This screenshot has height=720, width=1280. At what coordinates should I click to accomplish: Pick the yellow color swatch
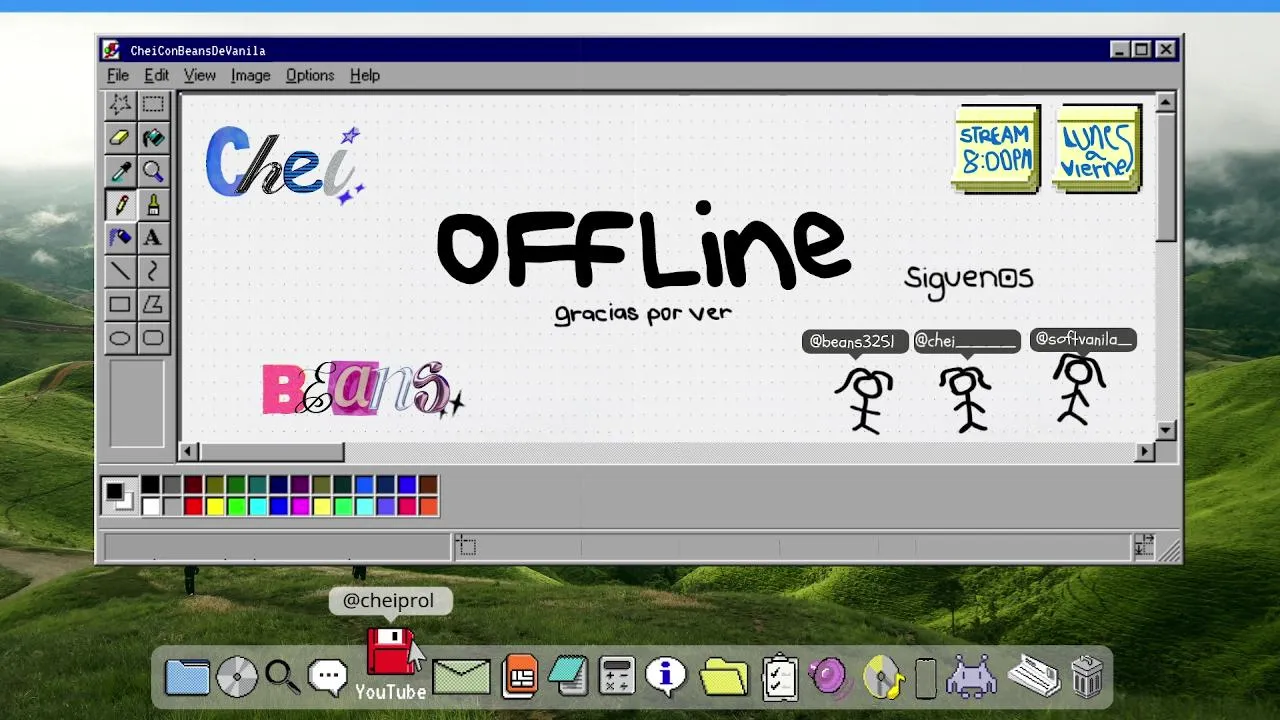point(214,506)
